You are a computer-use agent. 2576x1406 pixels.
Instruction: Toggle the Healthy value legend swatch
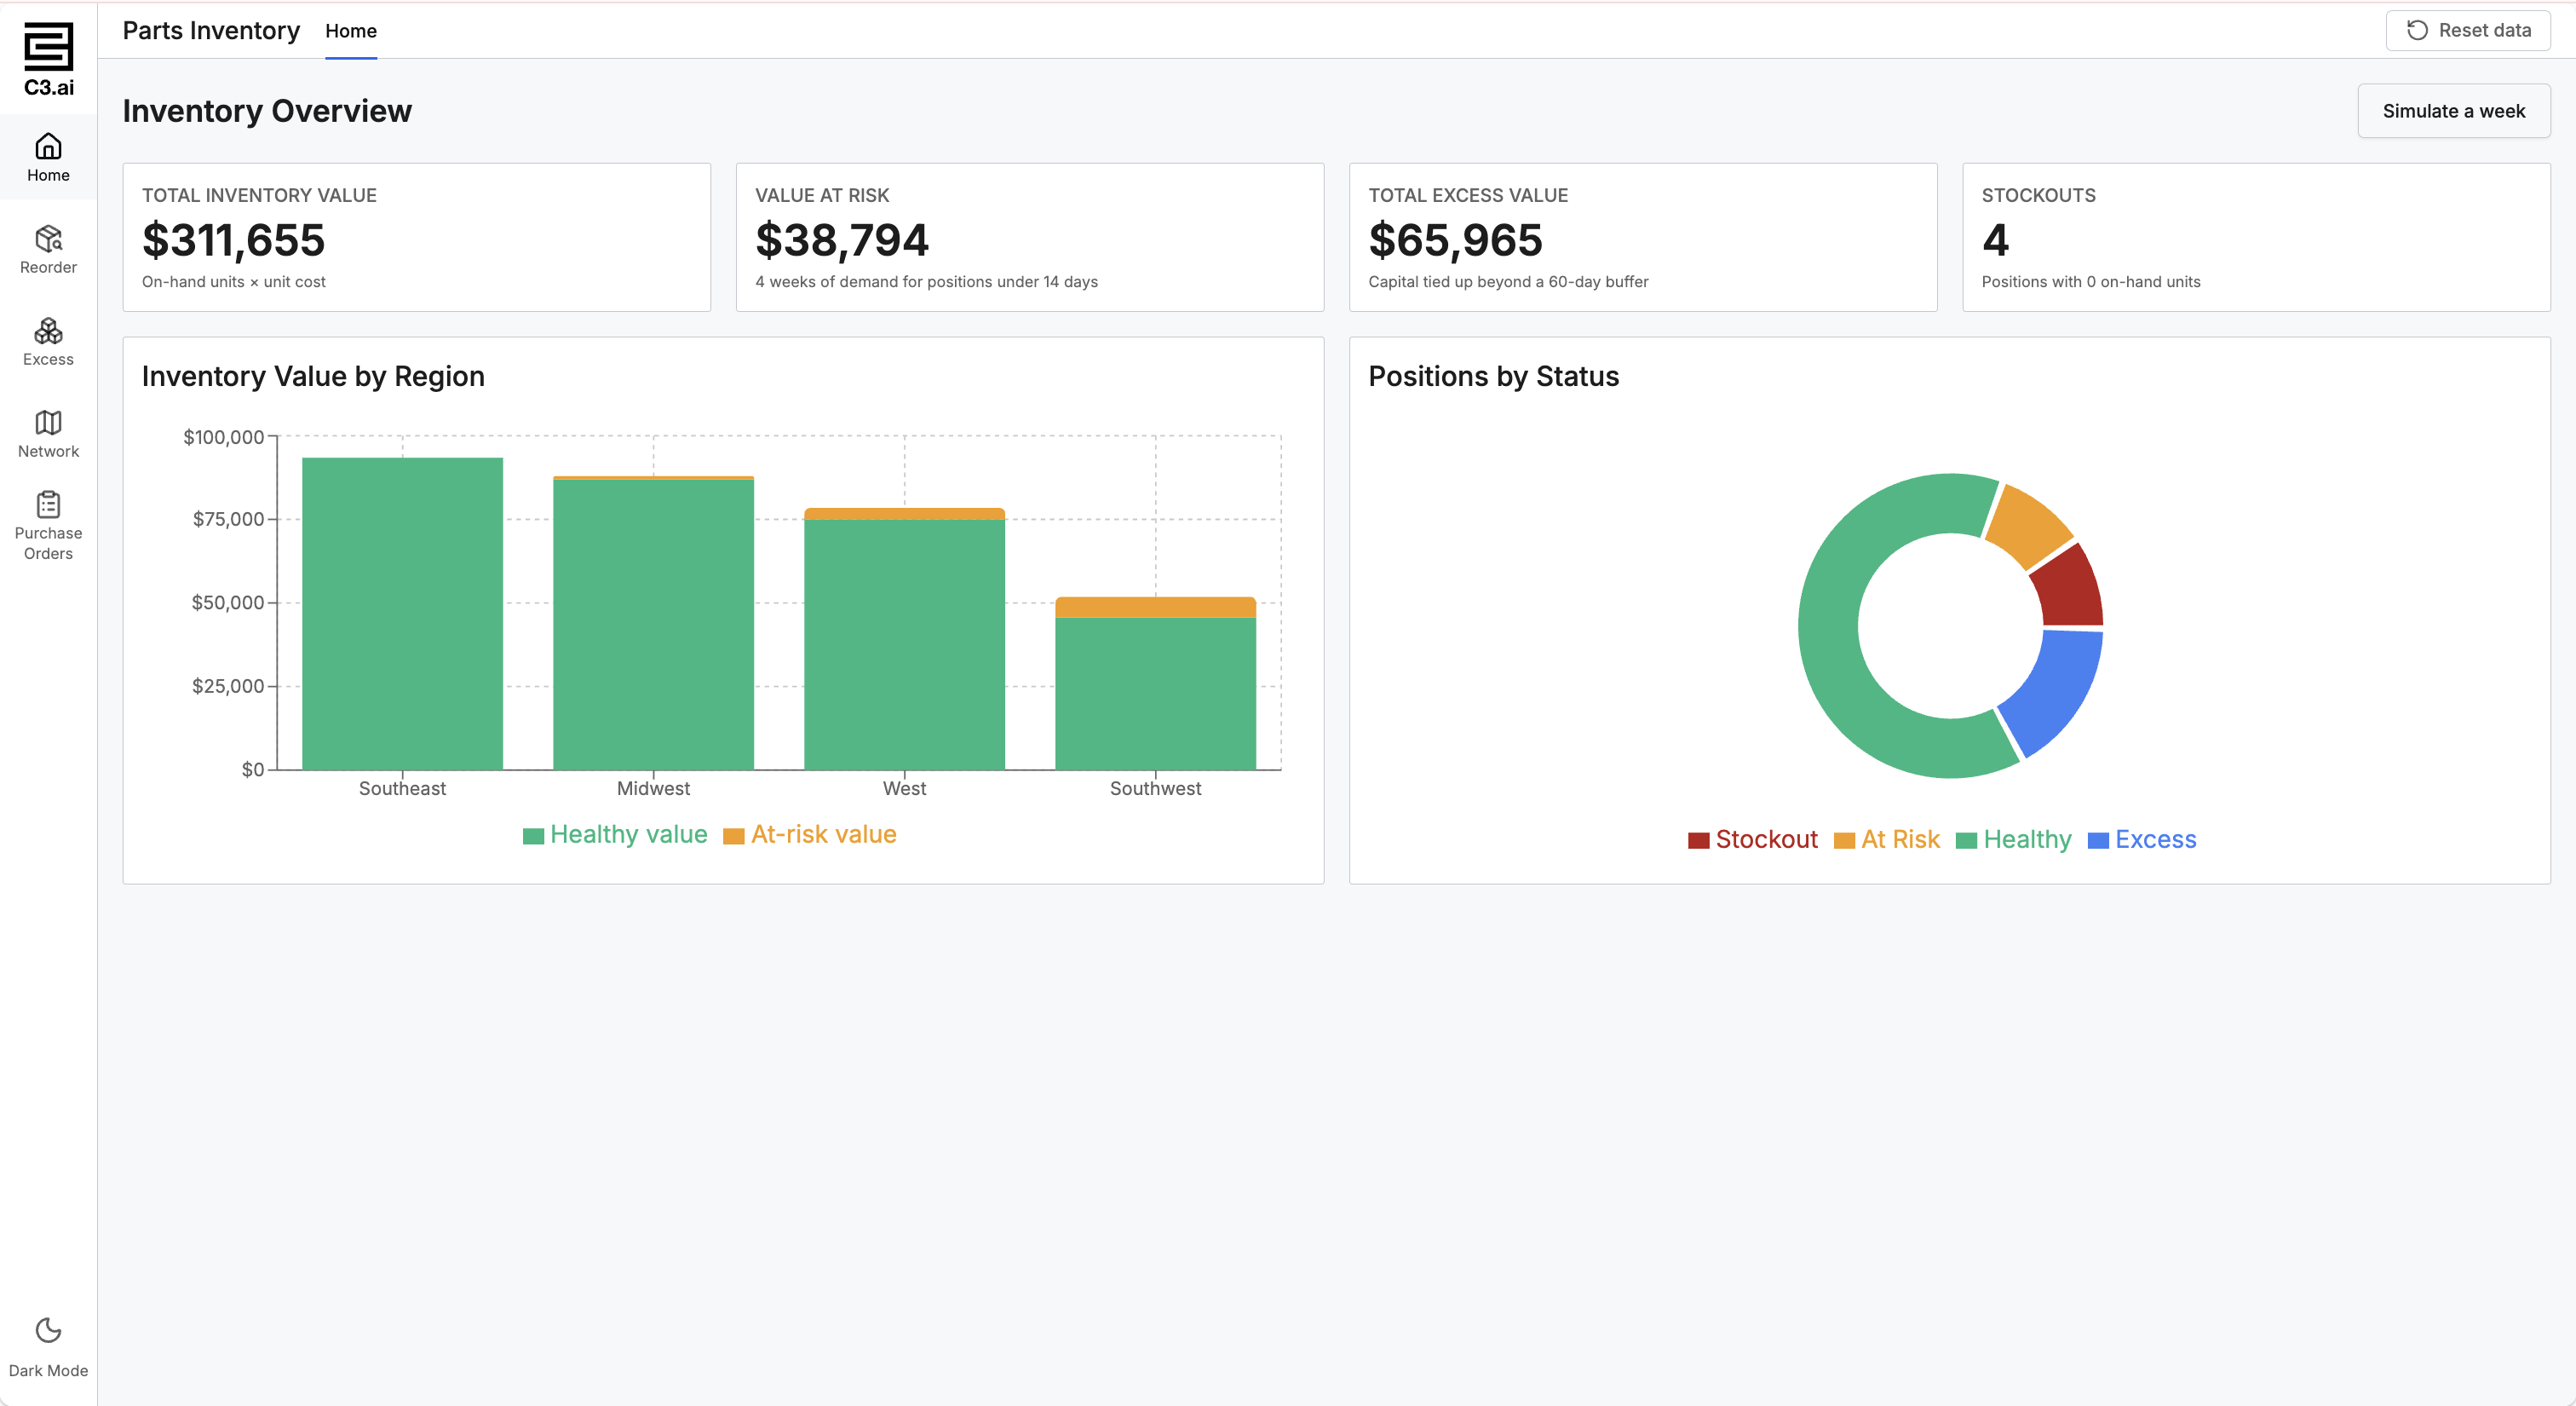tap(533, 836)
